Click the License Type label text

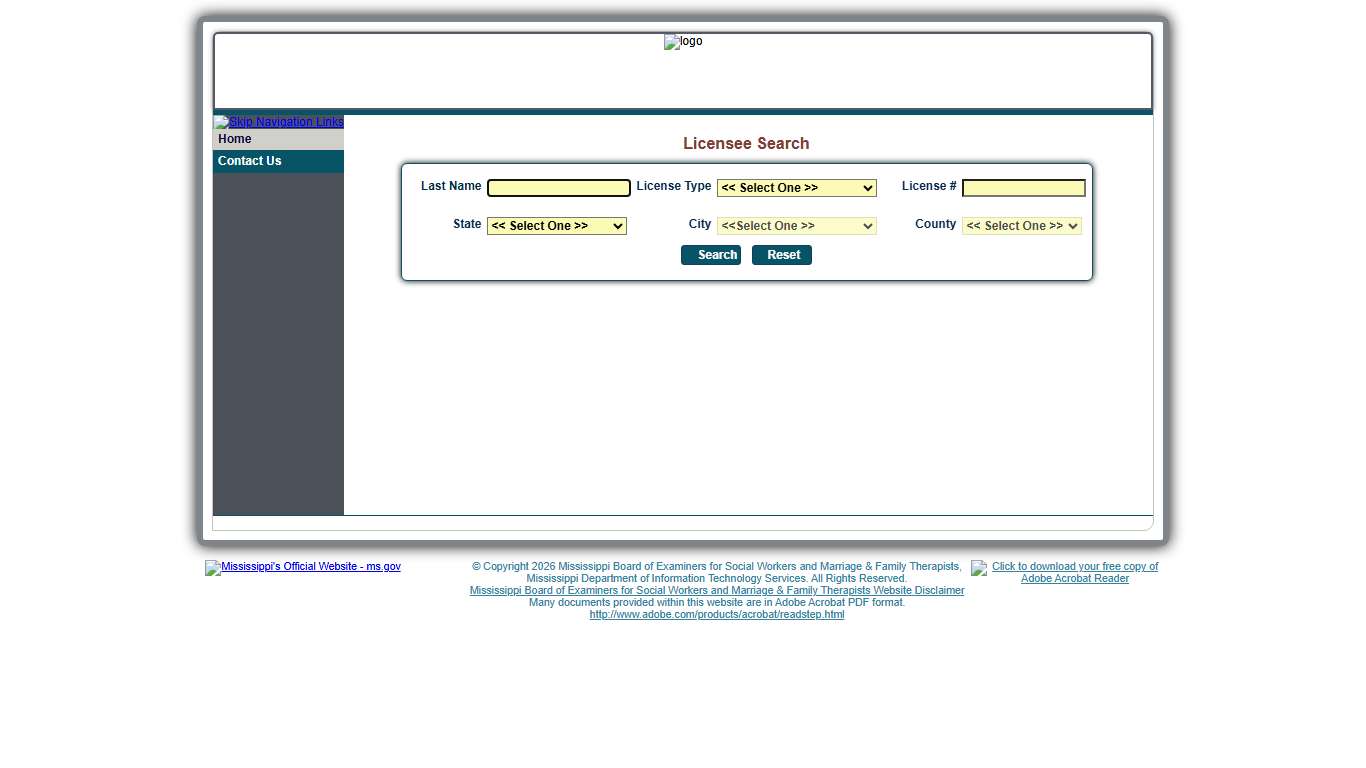[673, 186]
